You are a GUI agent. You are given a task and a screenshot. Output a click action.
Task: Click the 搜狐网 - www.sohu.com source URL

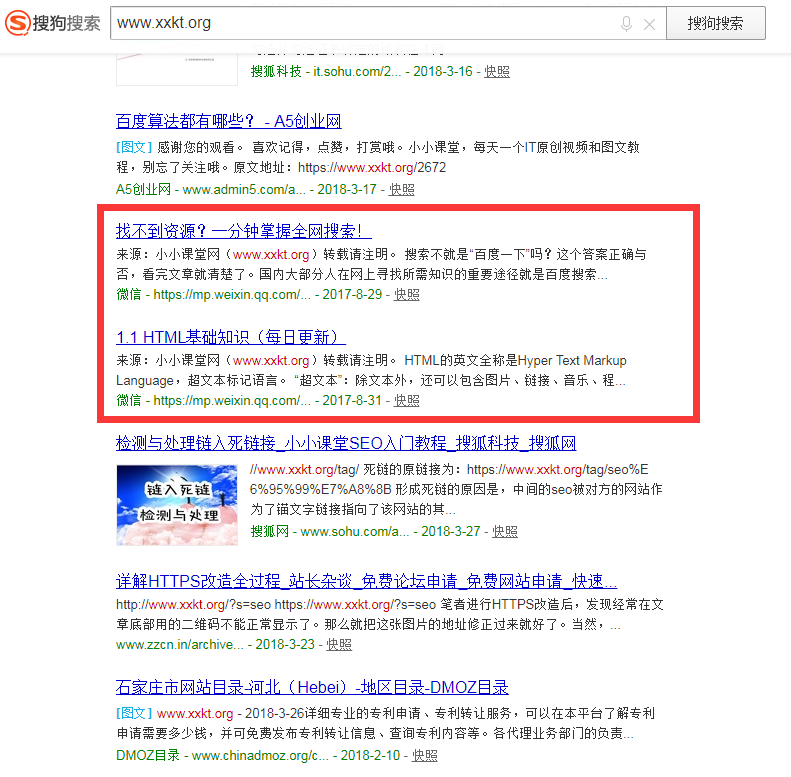tap(330, 532)
